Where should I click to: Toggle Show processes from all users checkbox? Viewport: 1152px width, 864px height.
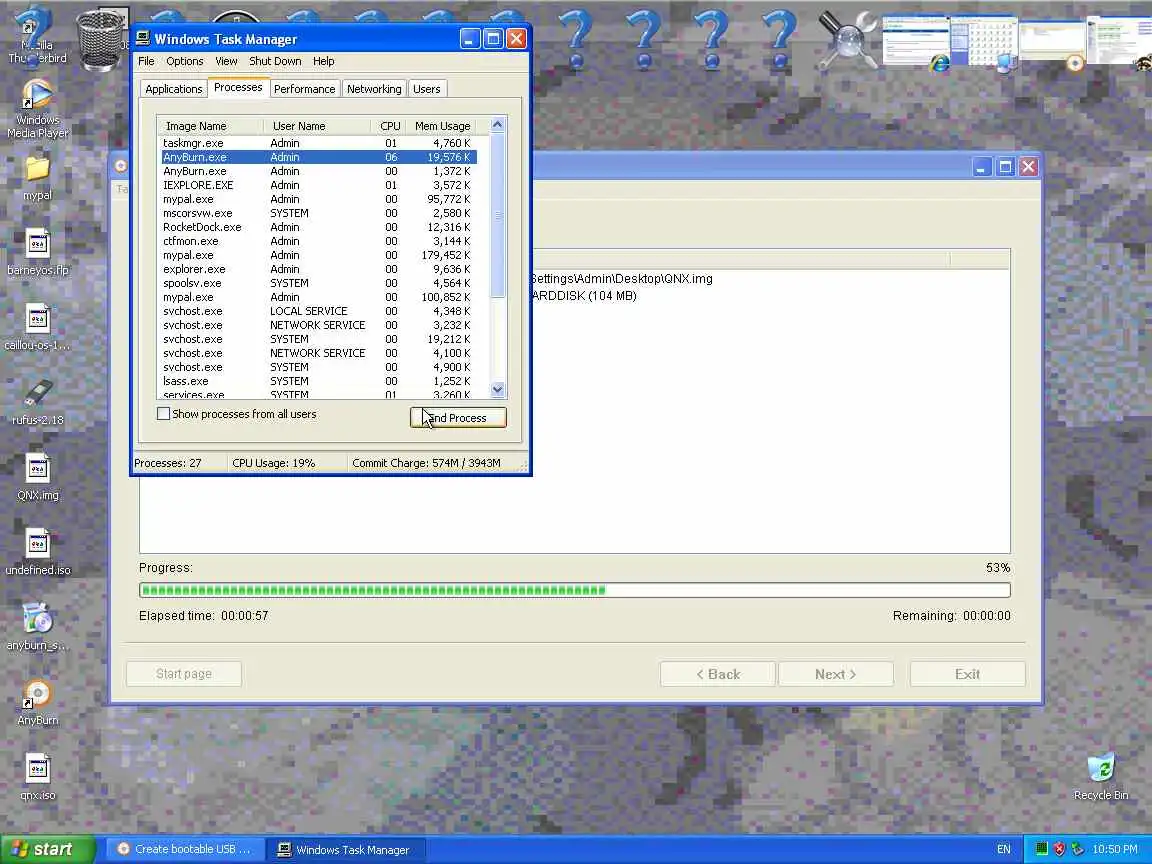click(163, 414)
